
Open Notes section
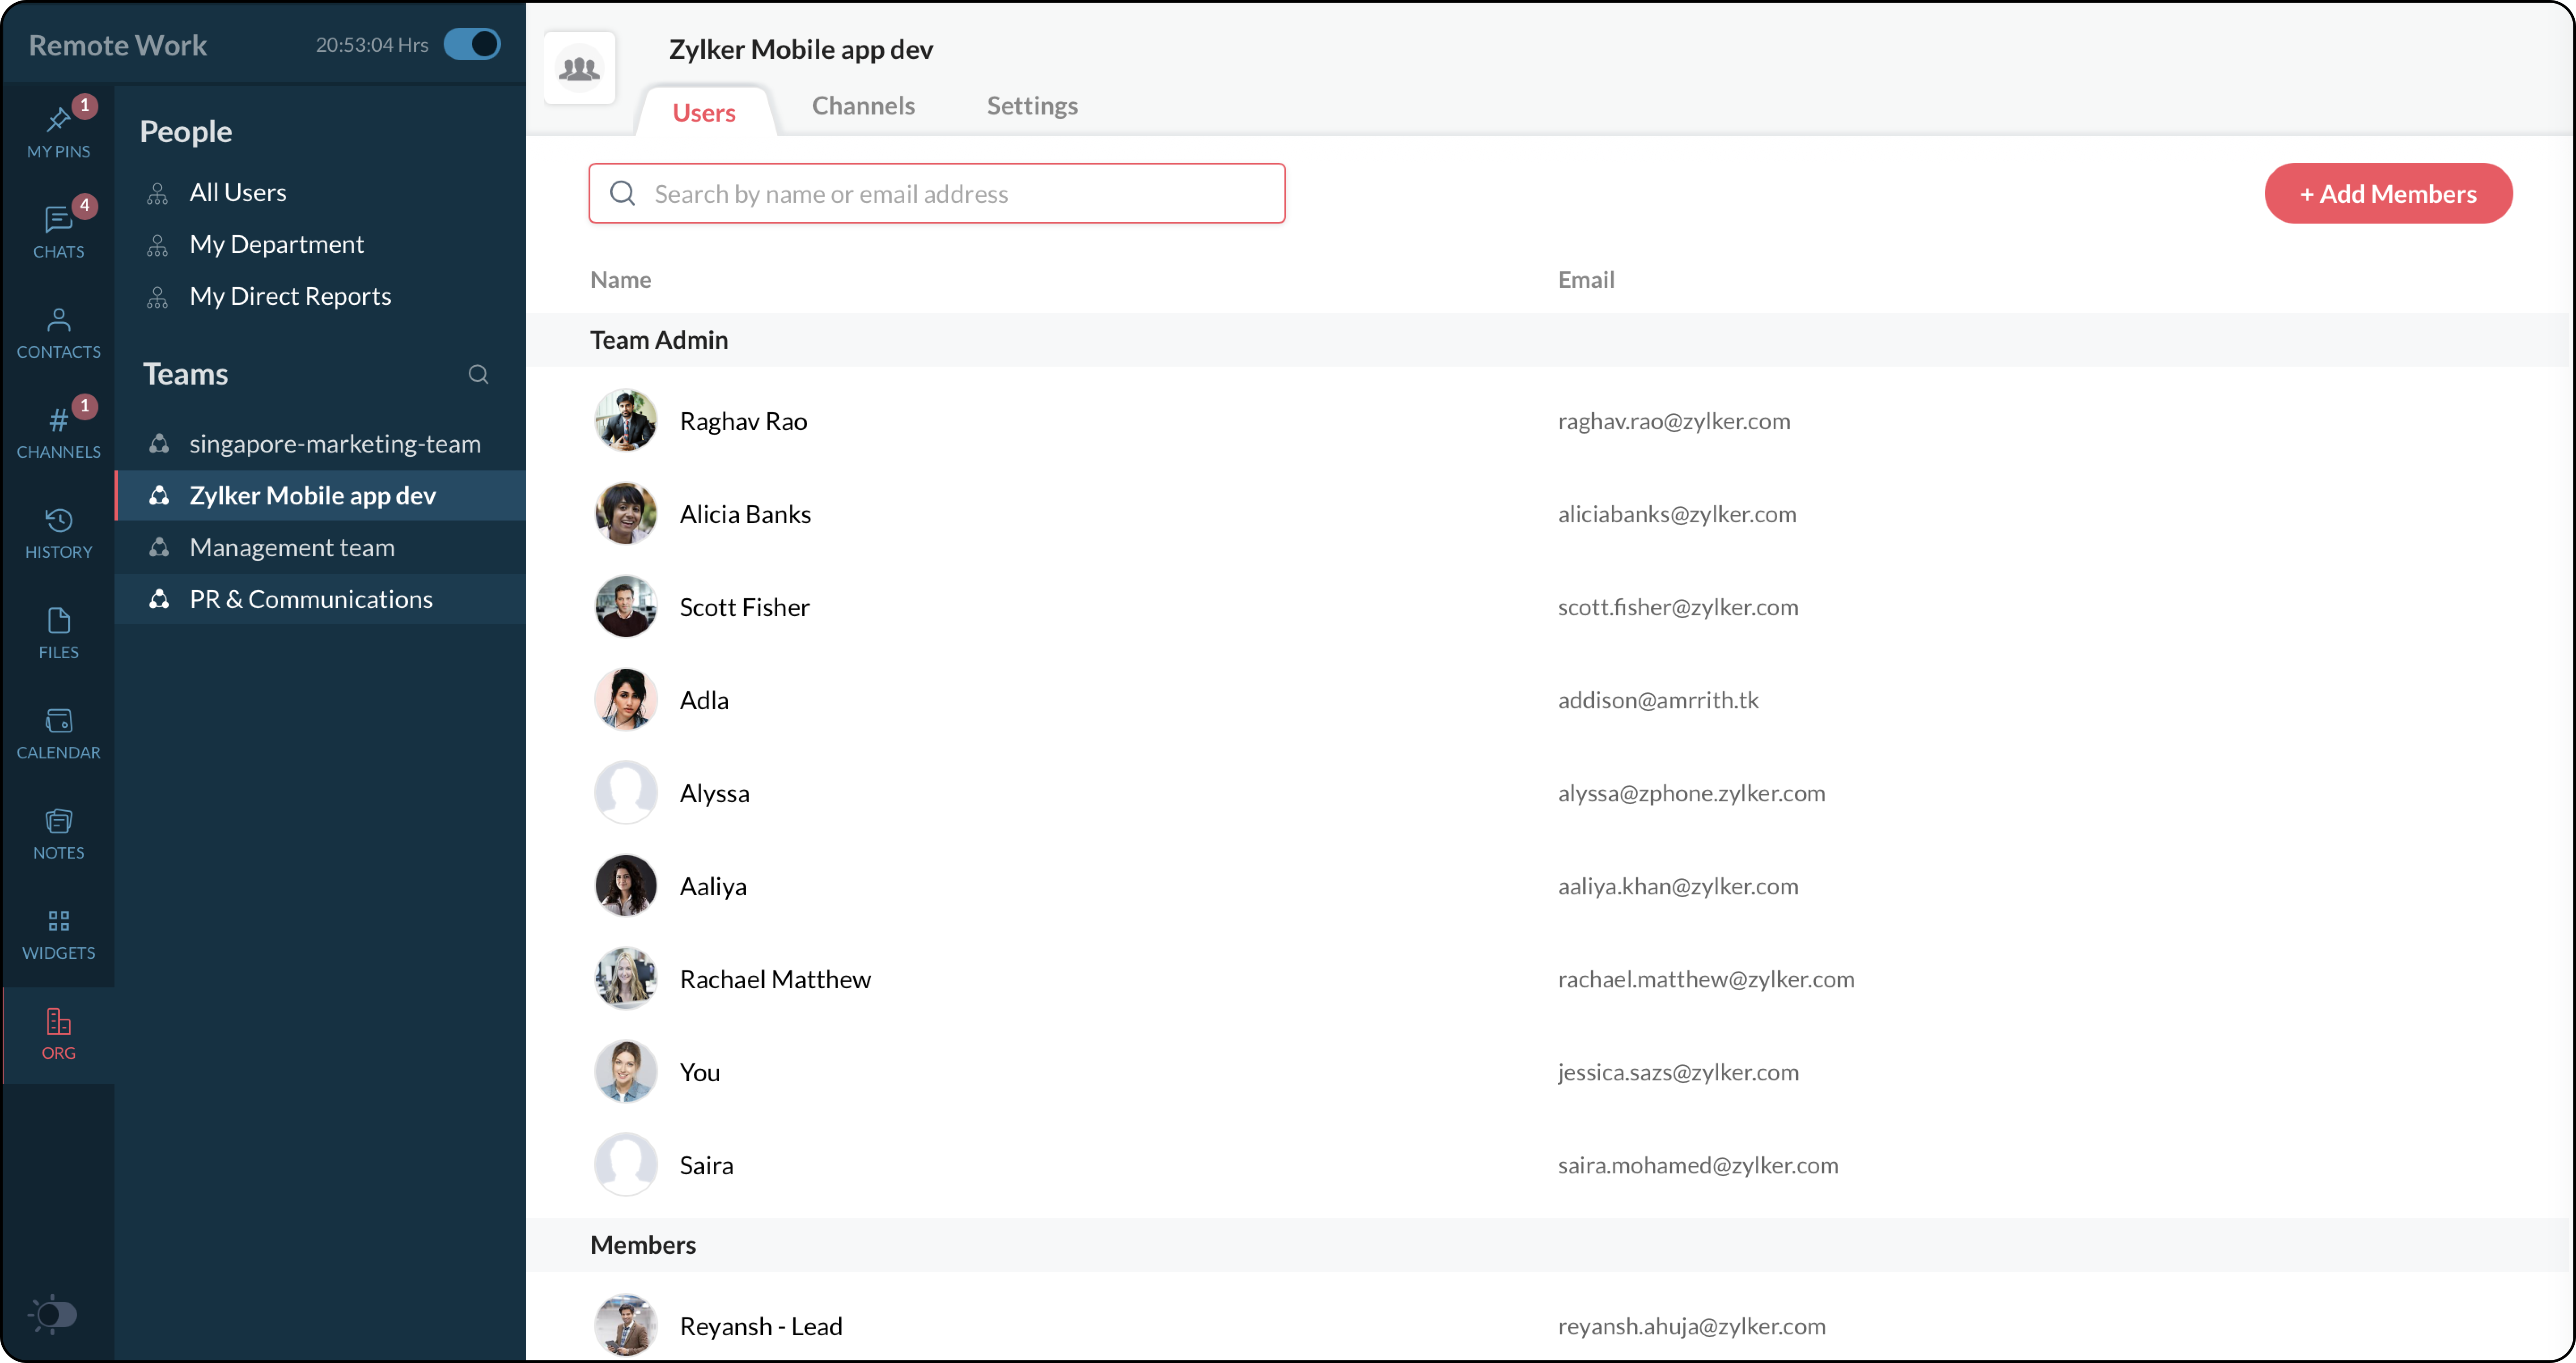(x=58, y=833)
